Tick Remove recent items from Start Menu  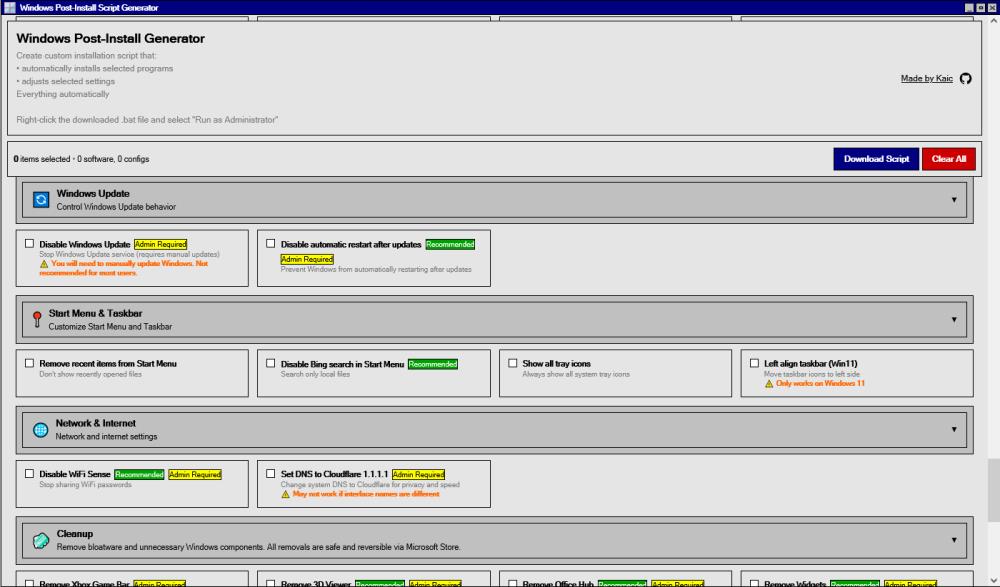pyautogui.click(x=29, y=363)
